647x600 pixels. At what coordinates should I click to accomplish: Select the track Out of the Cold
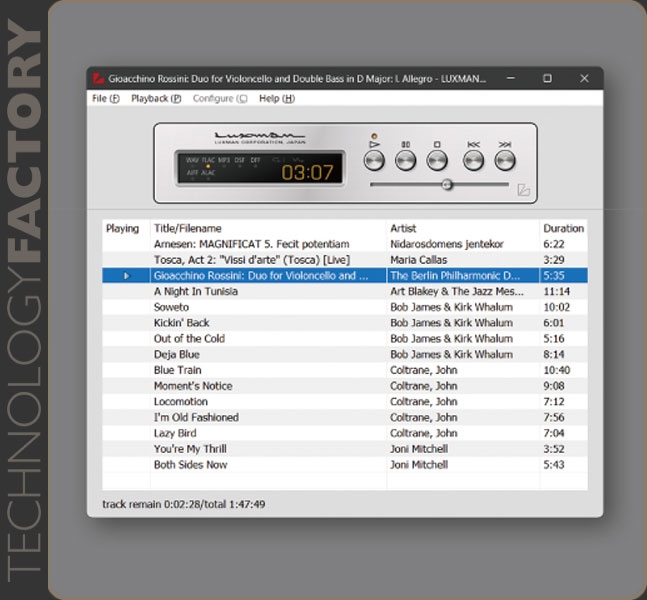[x=345, y=338]
